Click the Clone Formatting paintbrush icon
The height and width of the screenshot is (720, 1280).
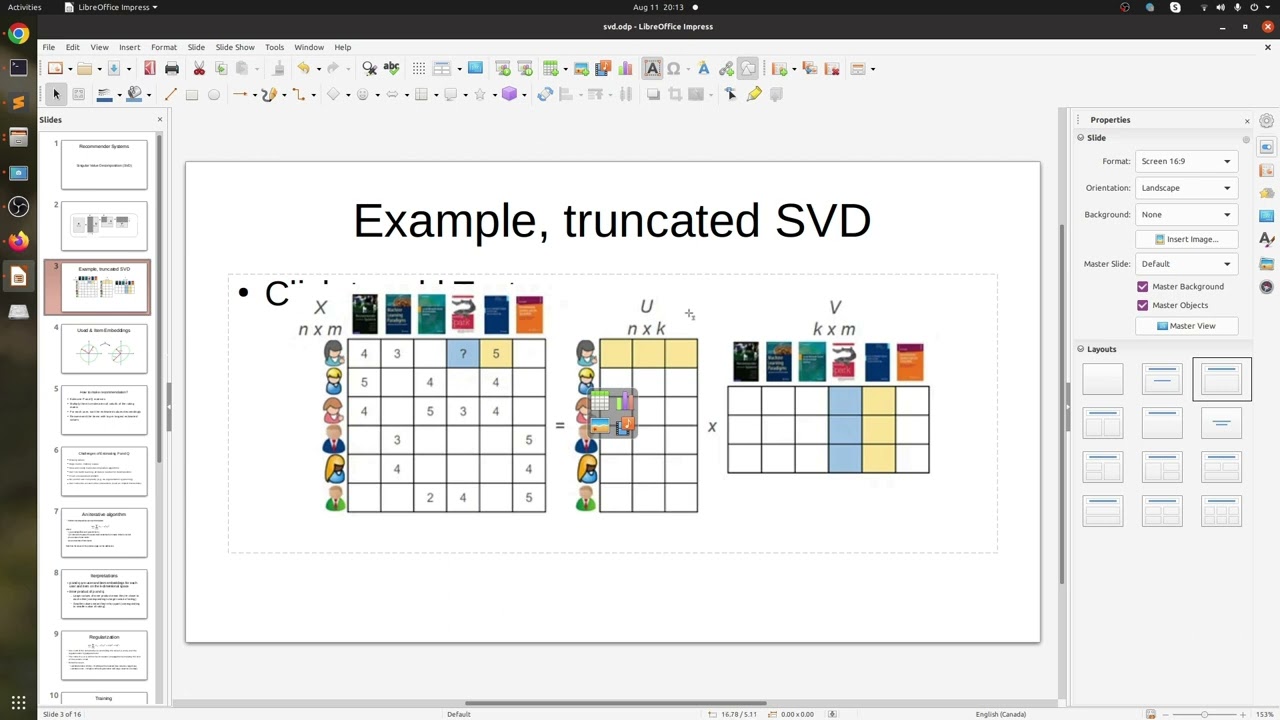tap(278, 68)
